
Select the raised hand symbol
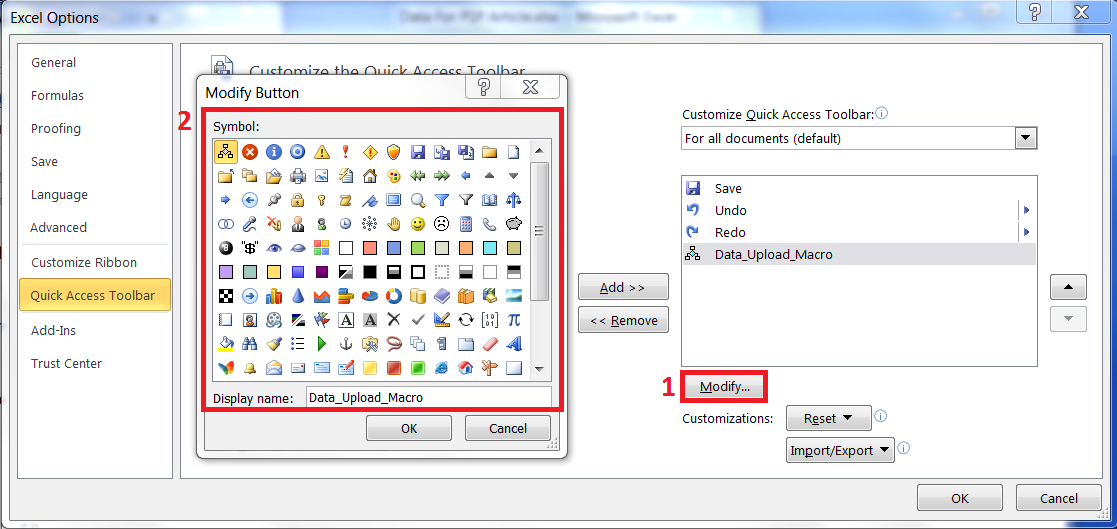(394, 224)
